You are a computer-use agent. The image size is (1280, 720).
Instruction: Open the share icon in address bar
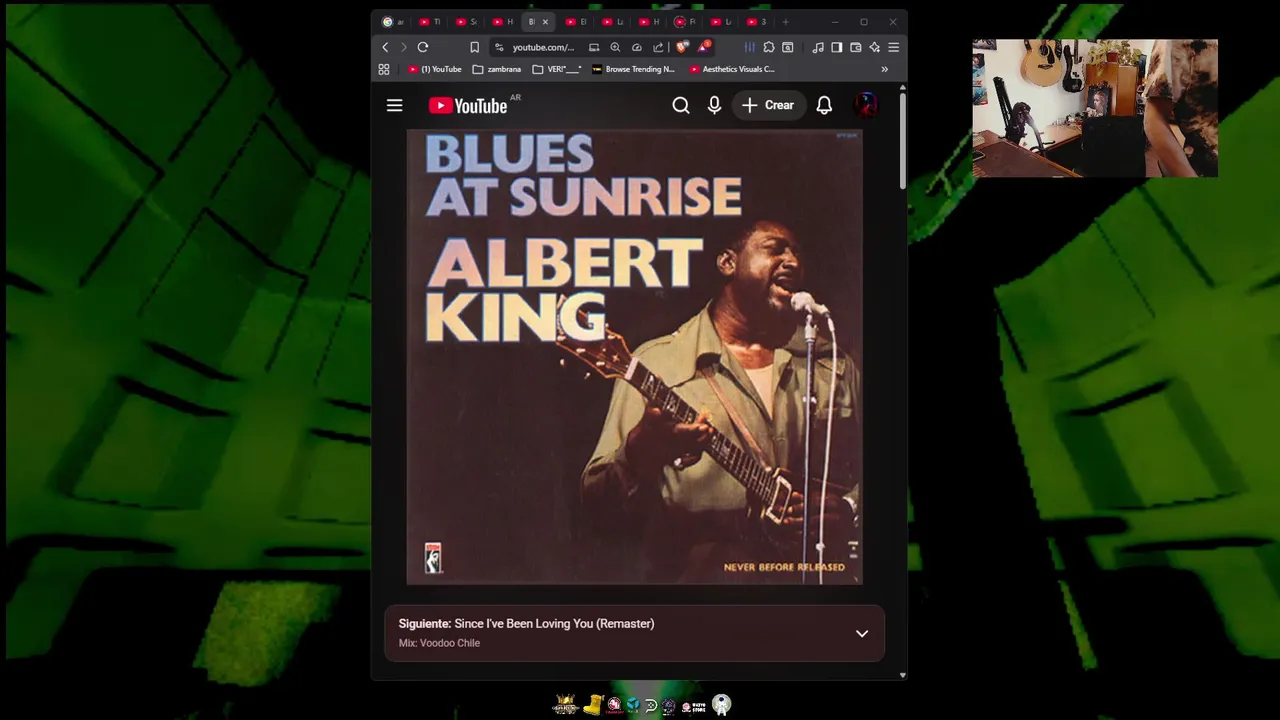pyautogui.click(x=658, y=47)
